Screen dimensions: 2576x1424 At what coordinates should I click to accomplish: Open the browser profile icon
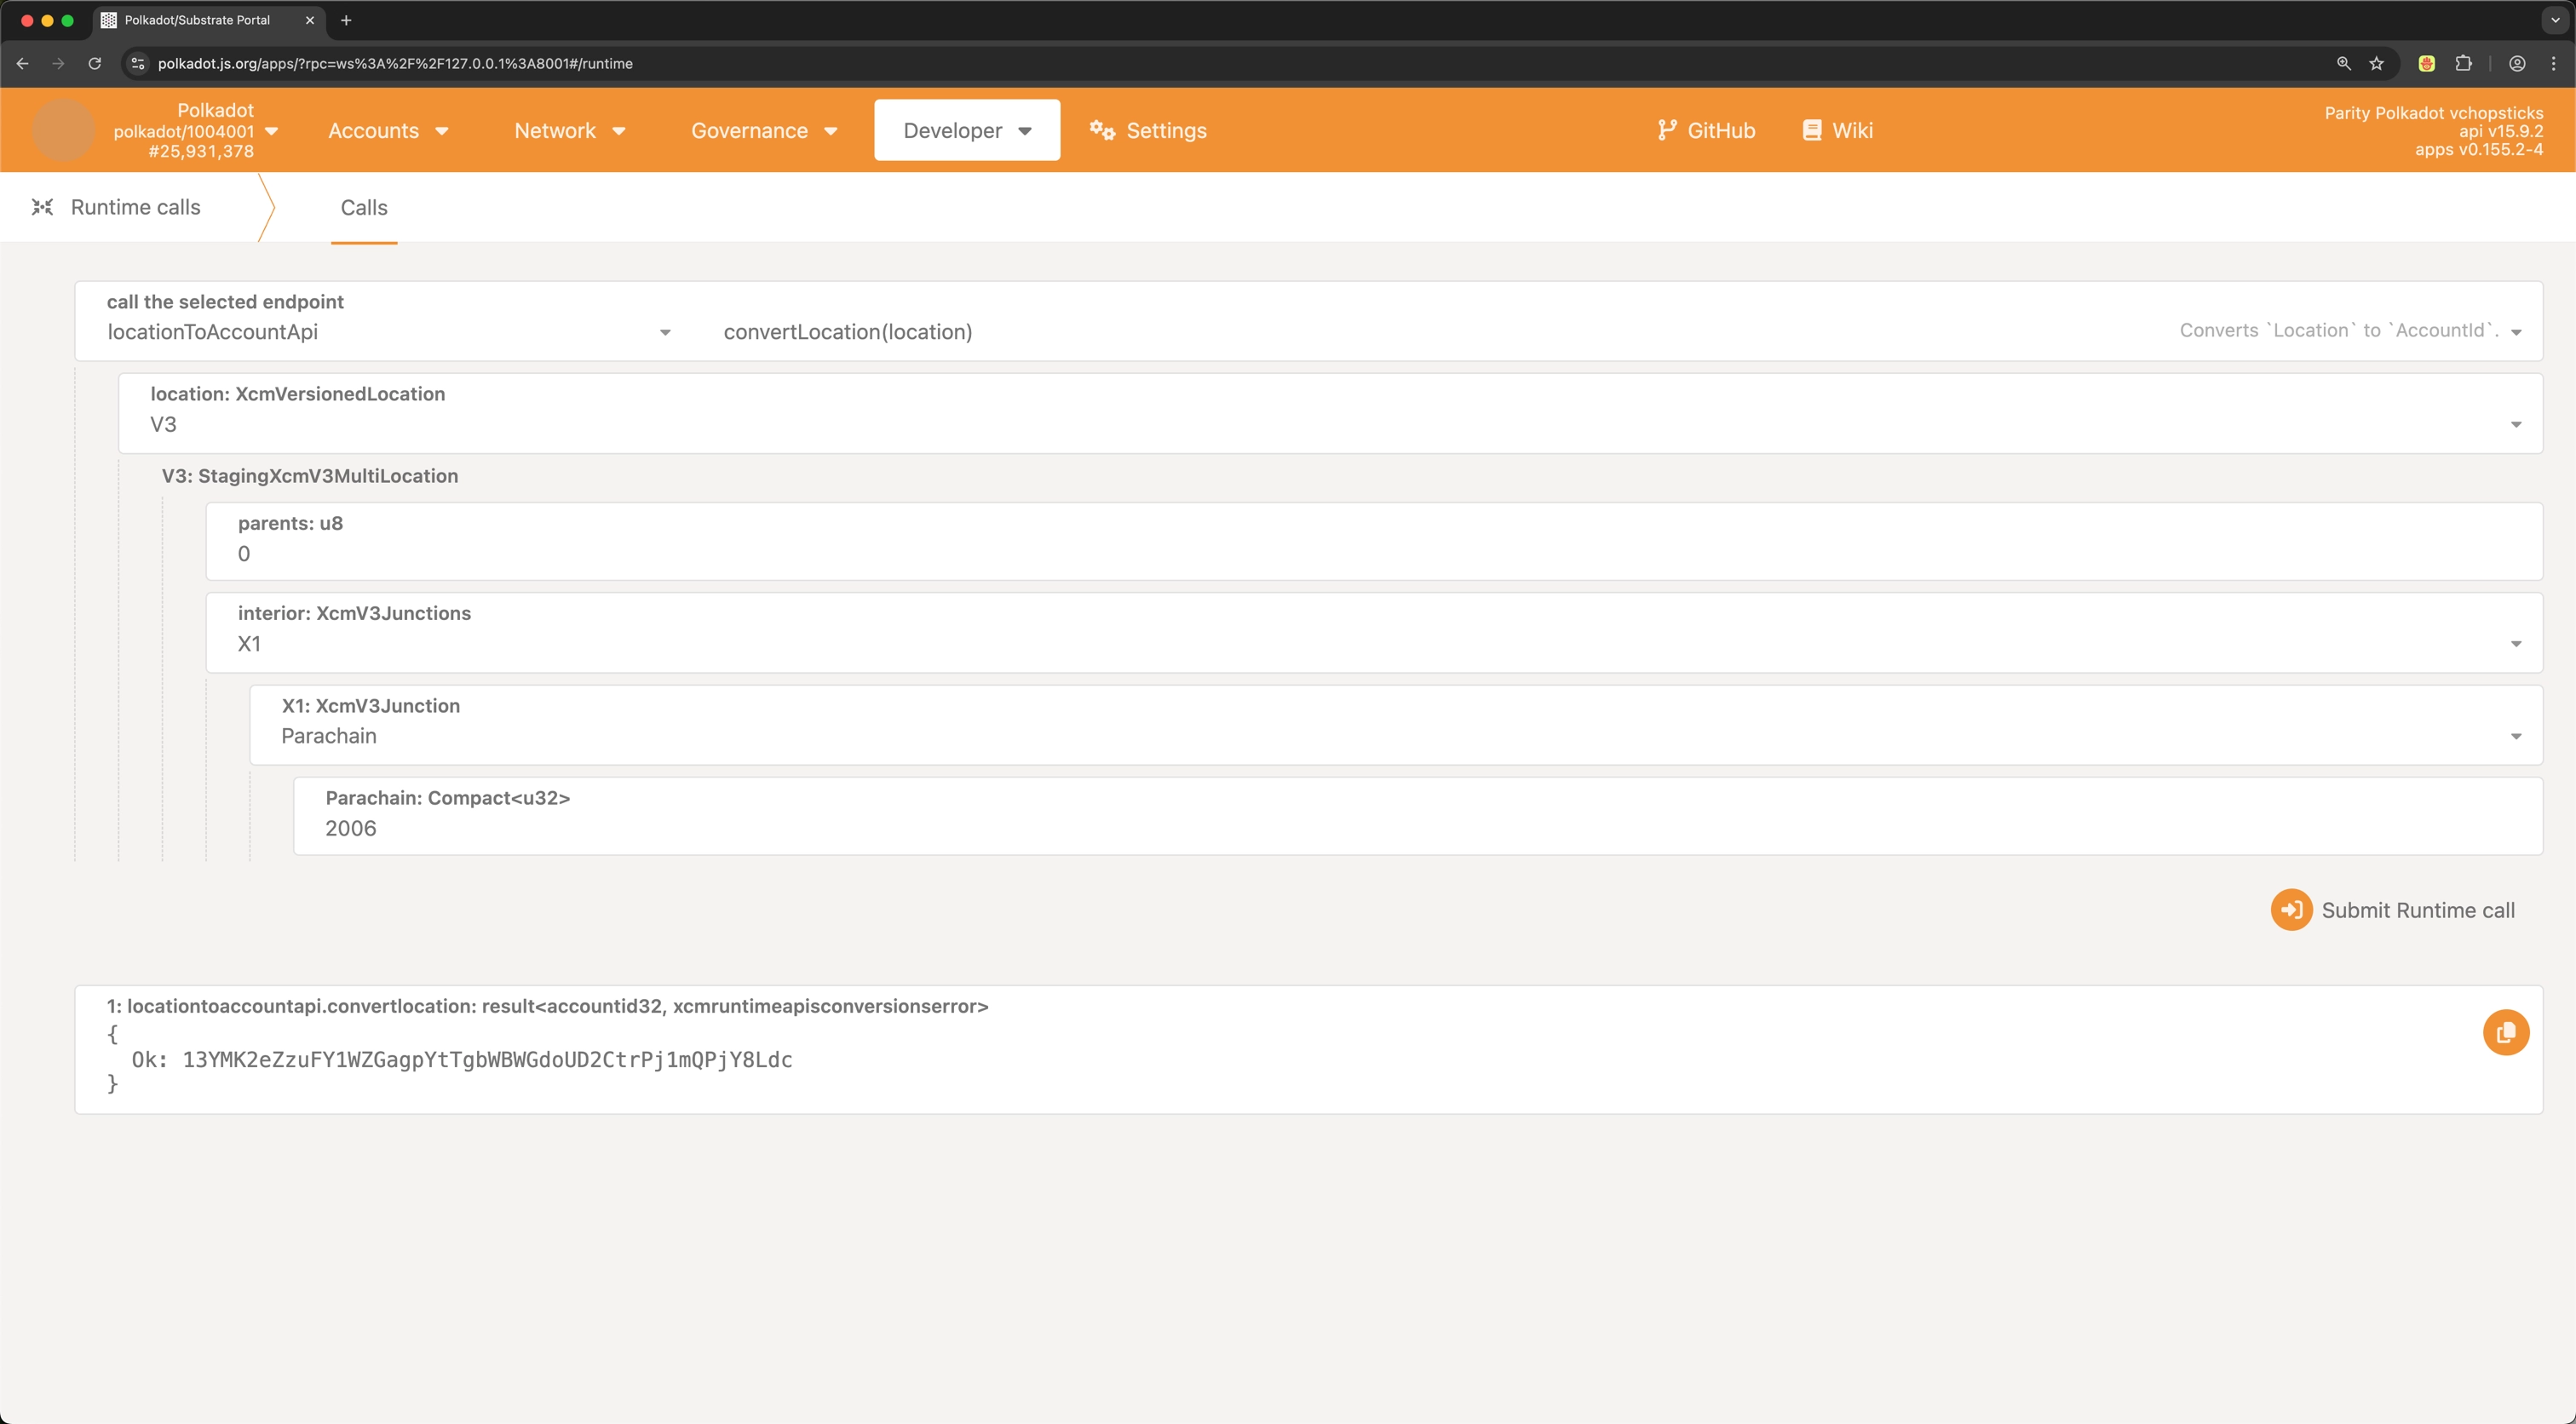click(x=2517, y=63)
